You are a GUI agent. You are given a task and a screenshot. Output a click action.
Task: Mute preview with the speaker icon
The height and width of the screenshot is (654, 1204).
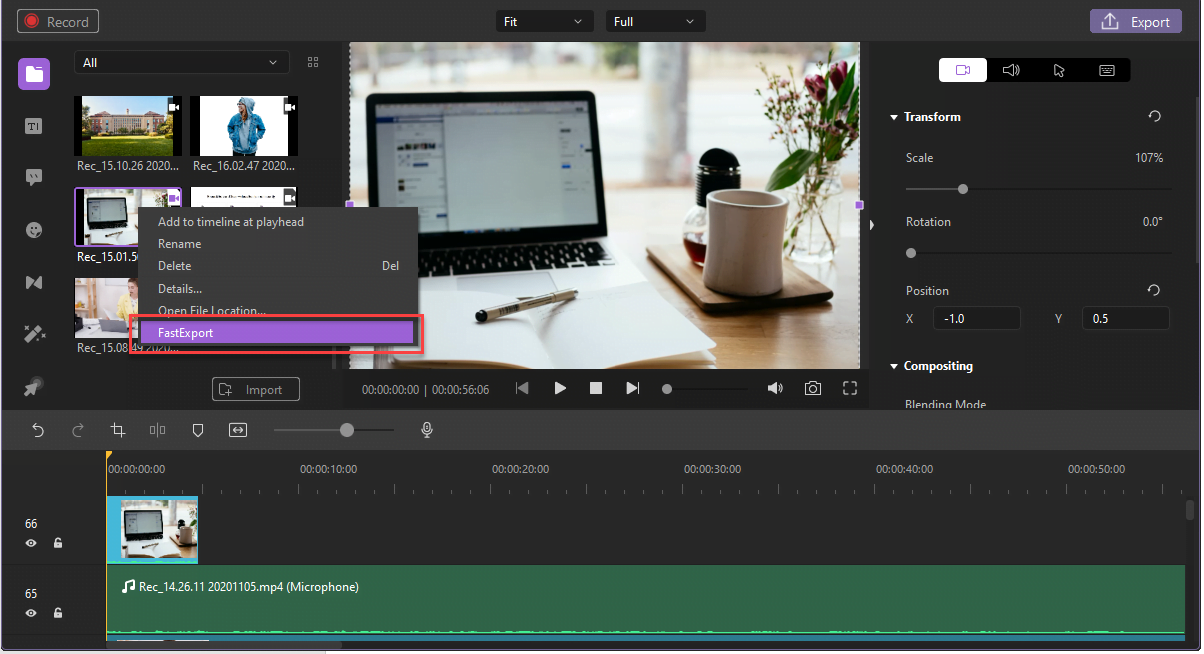[775, 388]
